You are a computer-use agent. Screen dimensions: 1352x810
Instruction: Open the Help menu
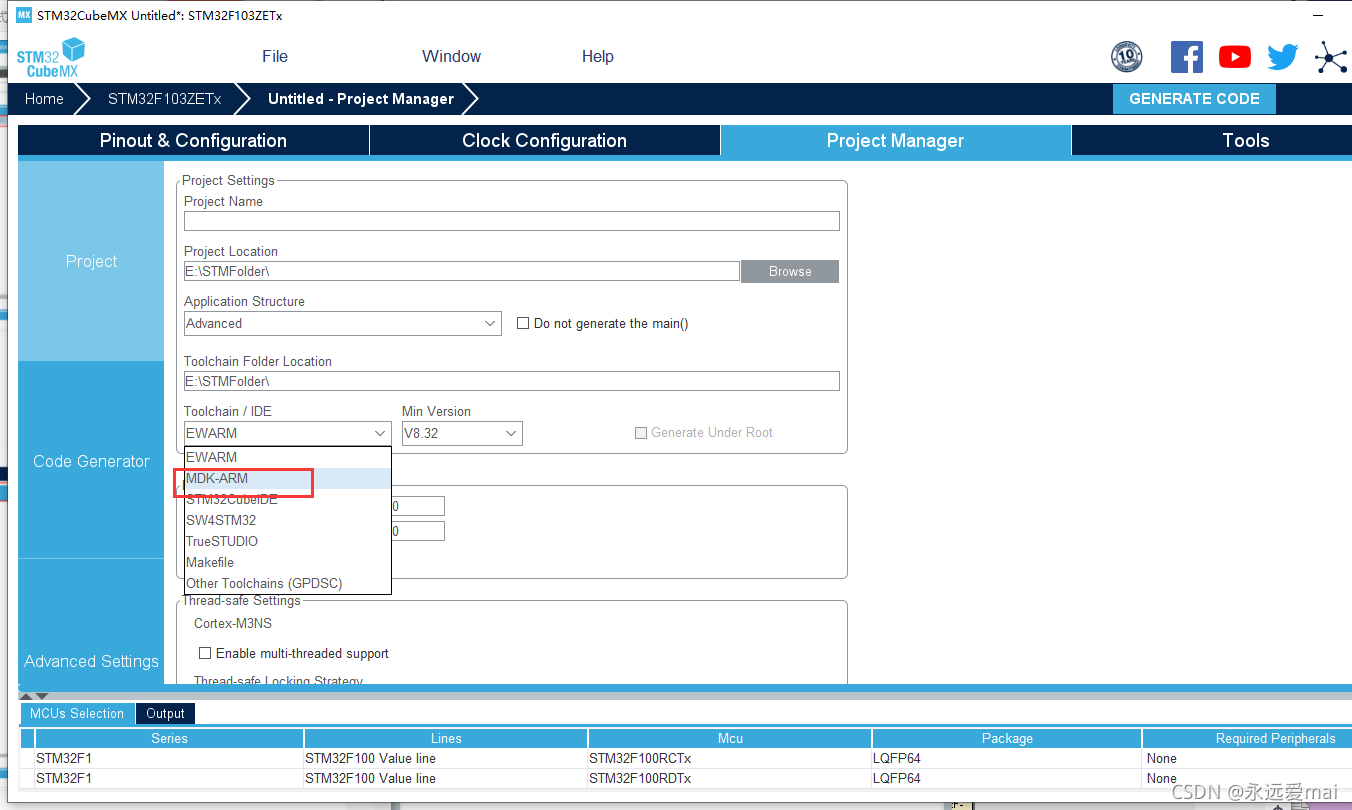pos(598,57)
